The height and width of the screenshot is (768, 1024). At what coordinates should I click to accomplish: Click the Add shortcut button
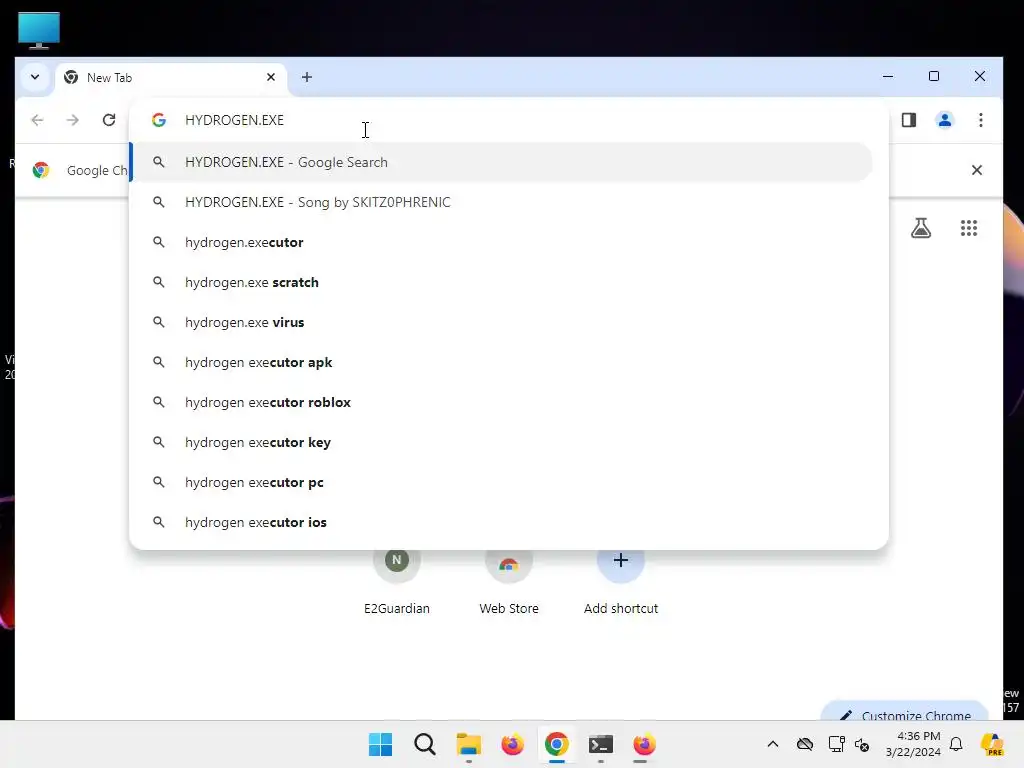point(620,581)
